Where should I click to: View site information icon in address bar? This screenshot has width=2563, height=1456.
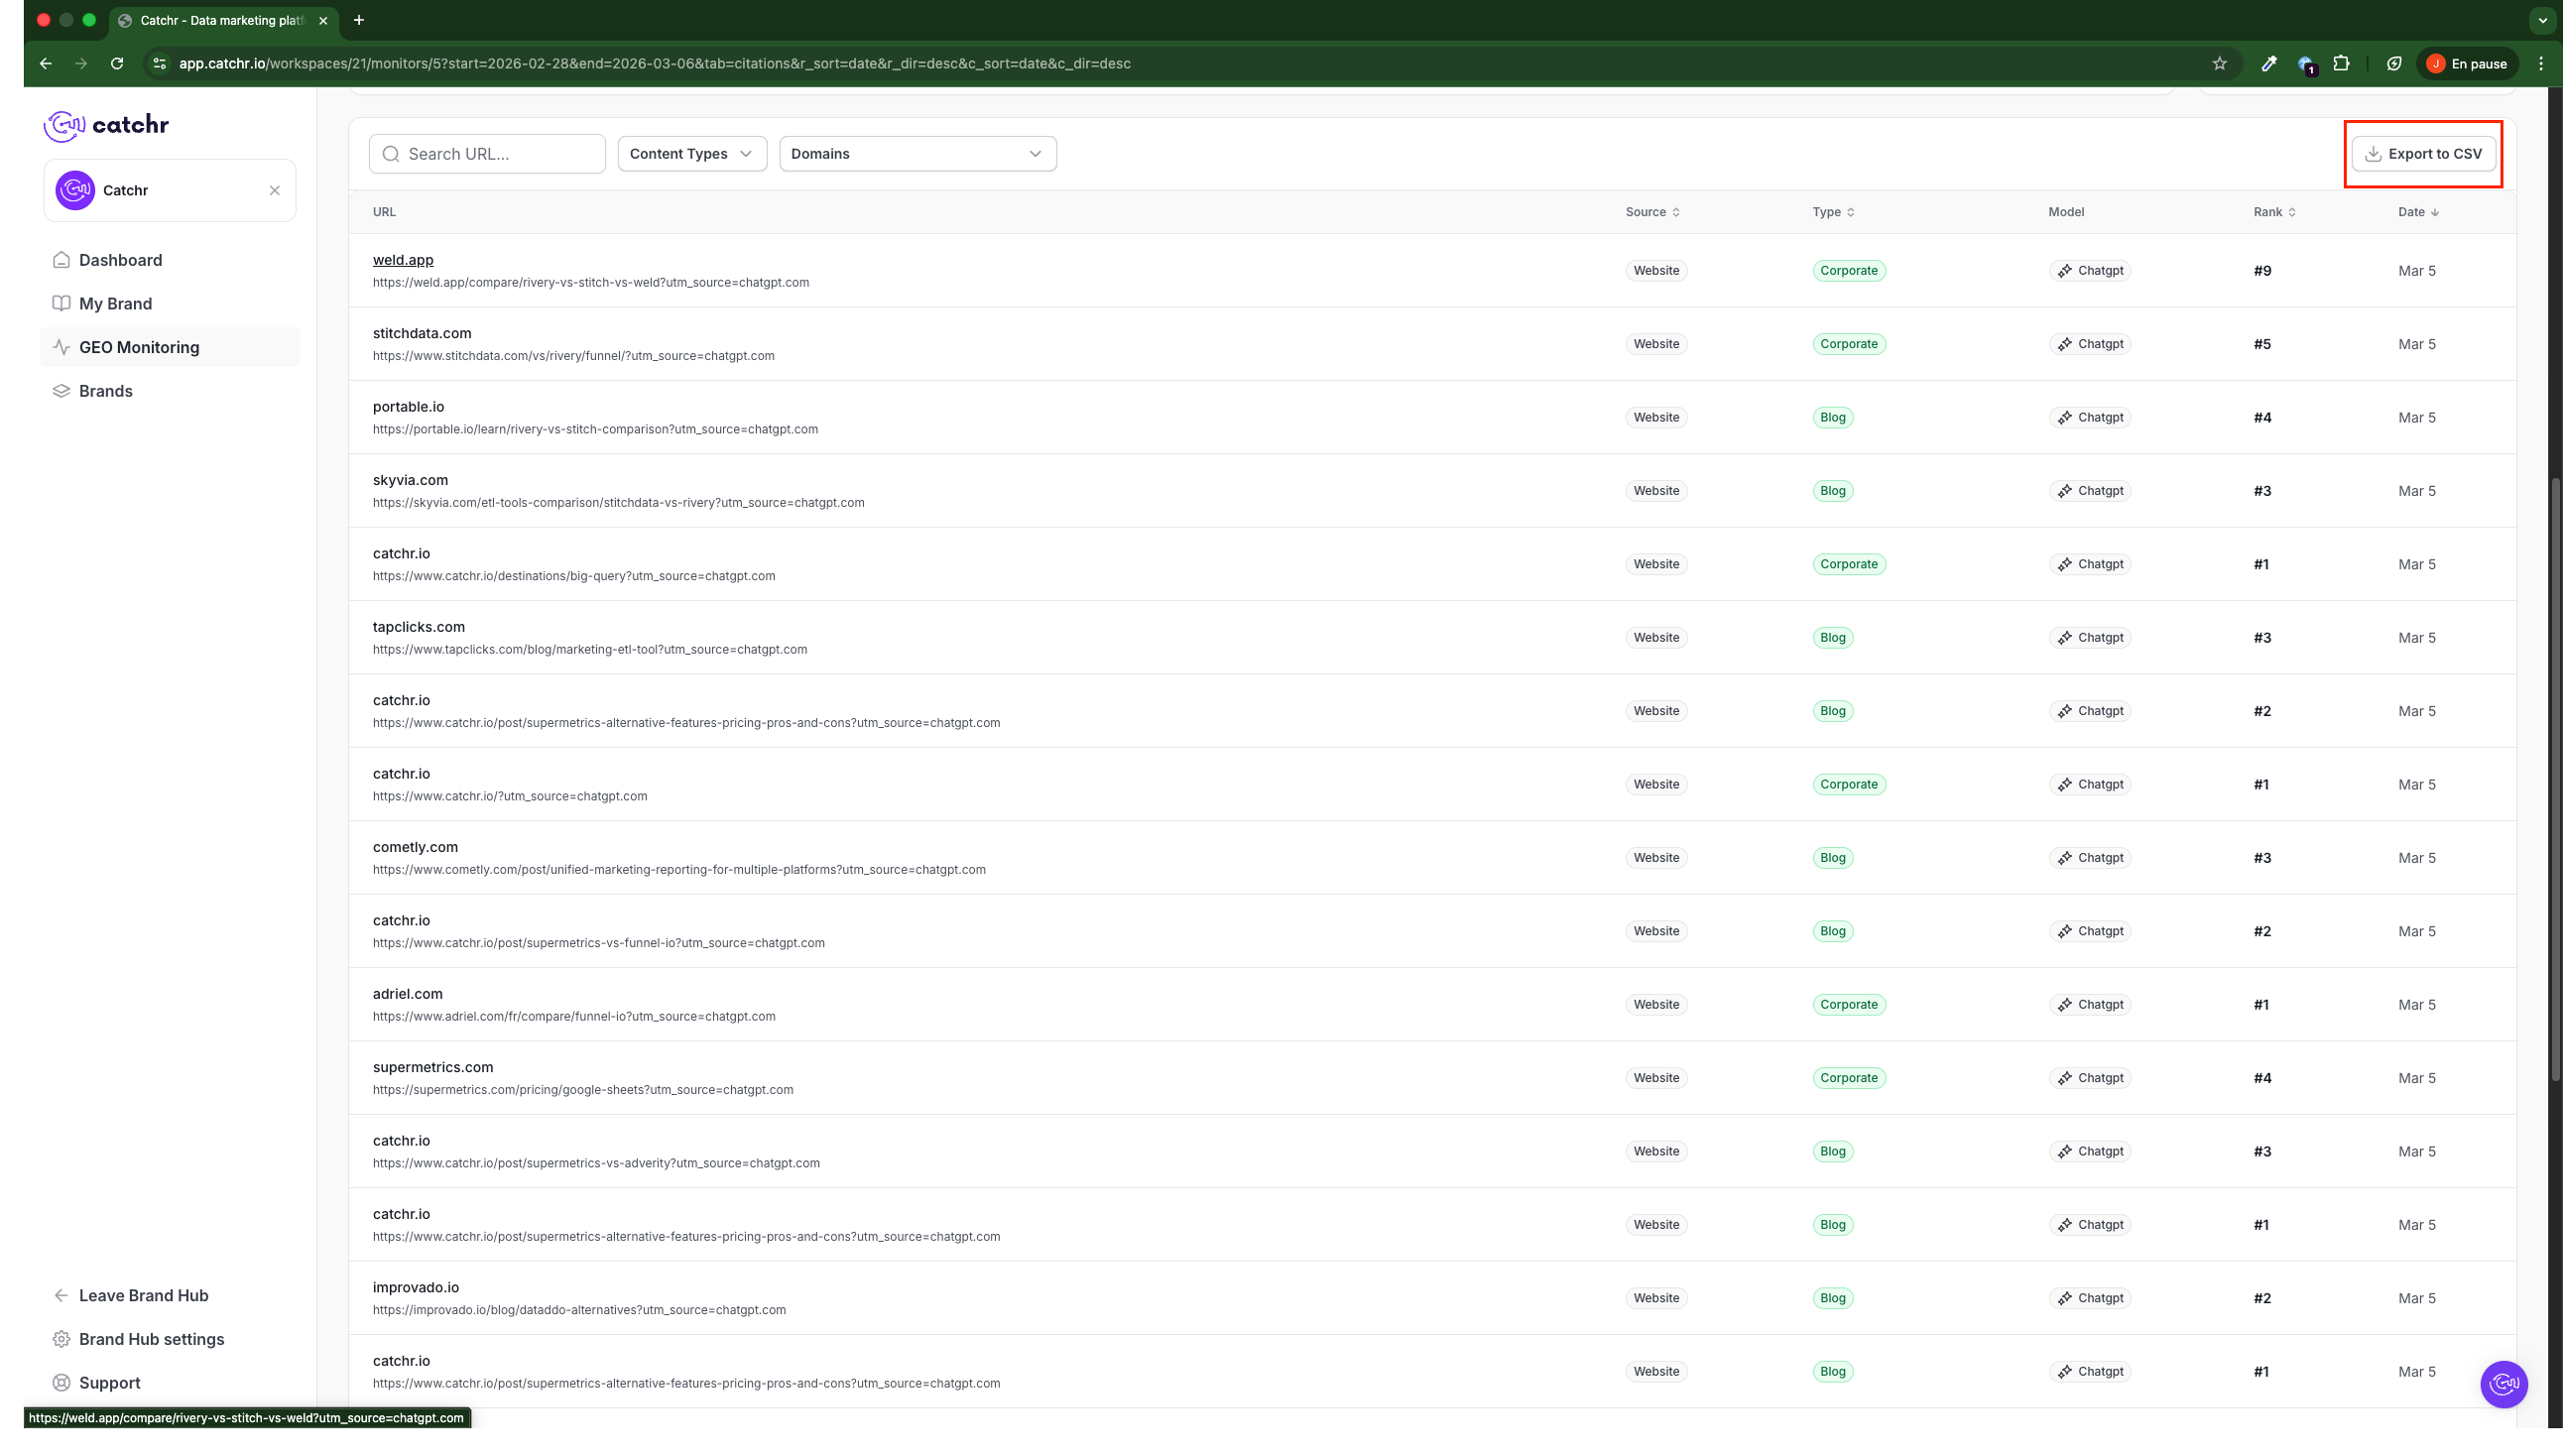click(x=159, y=63)
